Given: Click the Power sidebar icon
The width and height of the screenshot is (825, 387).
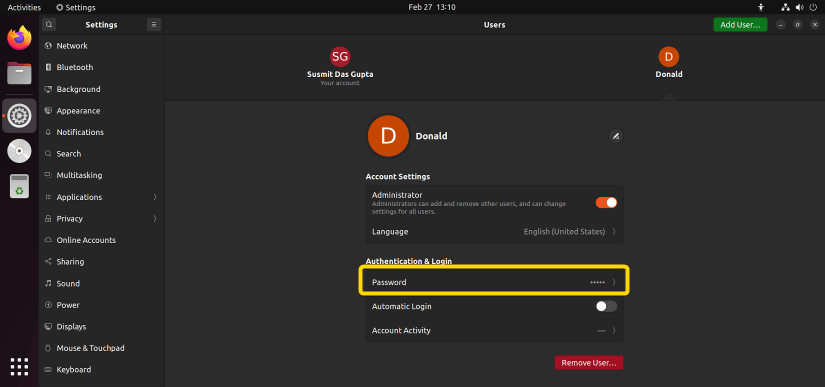Looking at the screenshot, I should pyautogui.click(x=48, y=305).
